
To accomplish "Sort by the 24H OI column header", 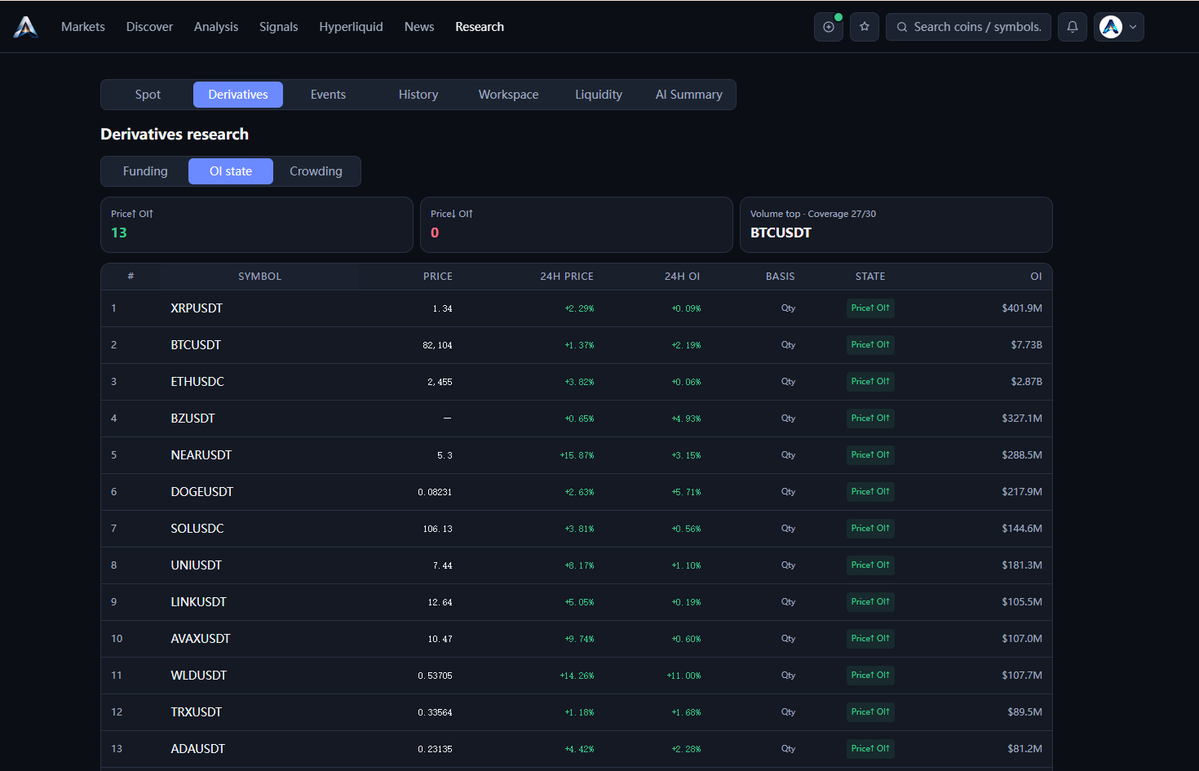I will coord(682,276).
